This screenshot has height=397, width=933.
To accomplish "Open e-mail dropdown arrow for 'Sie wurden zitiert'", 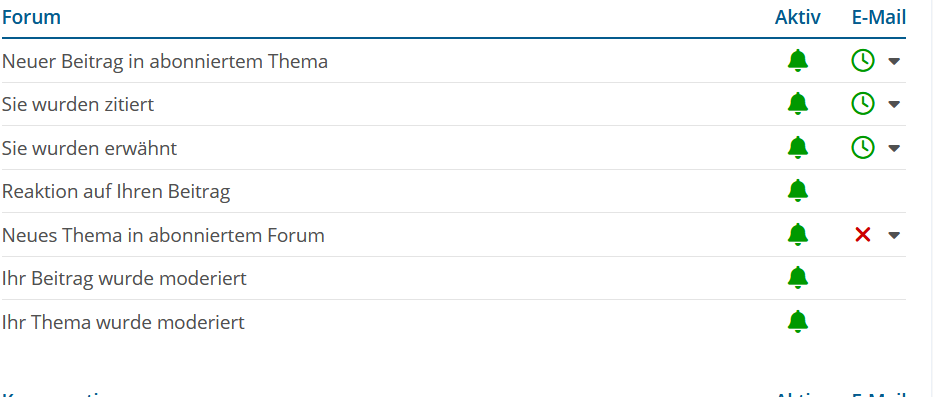I will 894,105.
